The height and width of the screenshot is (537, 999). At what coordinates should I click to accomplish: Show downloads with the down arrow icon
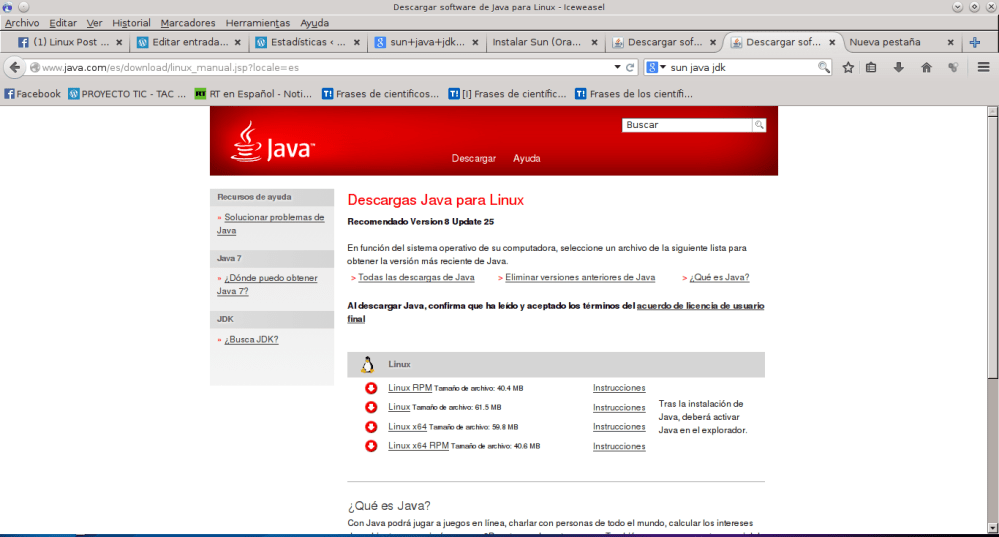pyautogui.click(x=899, y=68)
